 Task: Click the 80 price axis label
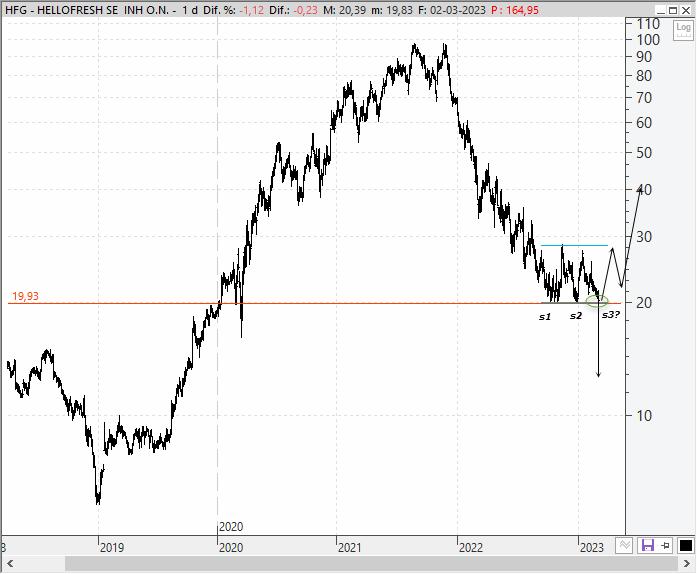[644, 76]
